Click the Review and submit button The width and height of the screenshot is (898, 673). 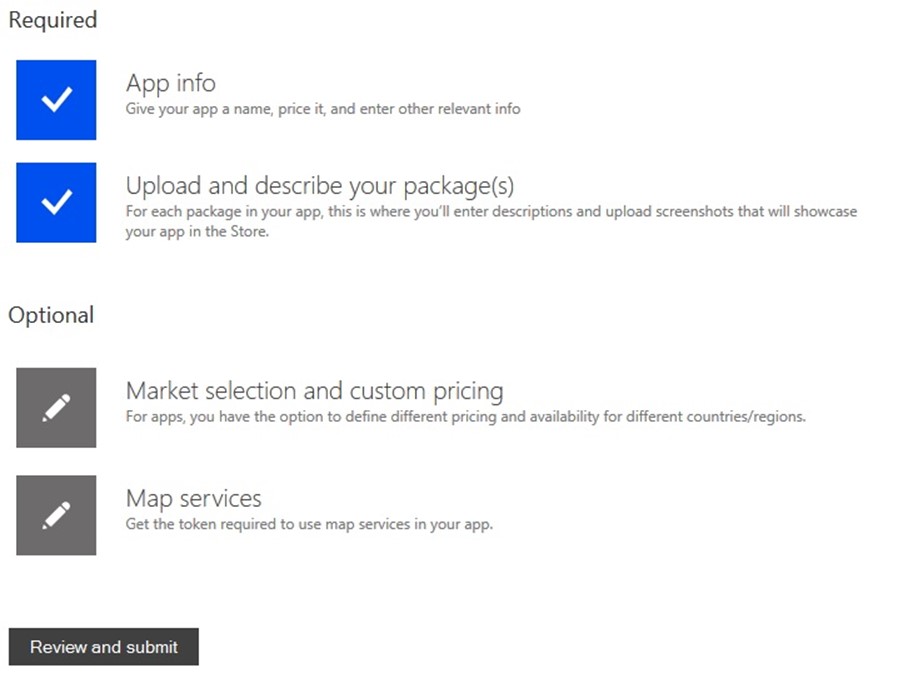click(x=104, y=647)
